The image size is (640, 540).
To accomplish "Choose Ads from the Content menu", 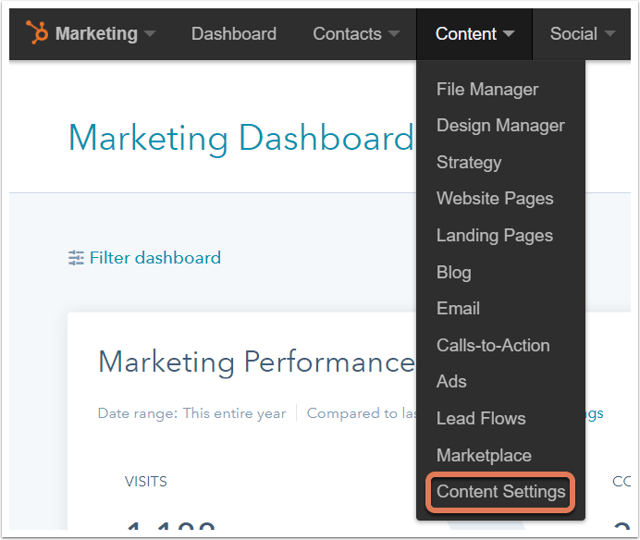I will (451, 382).
